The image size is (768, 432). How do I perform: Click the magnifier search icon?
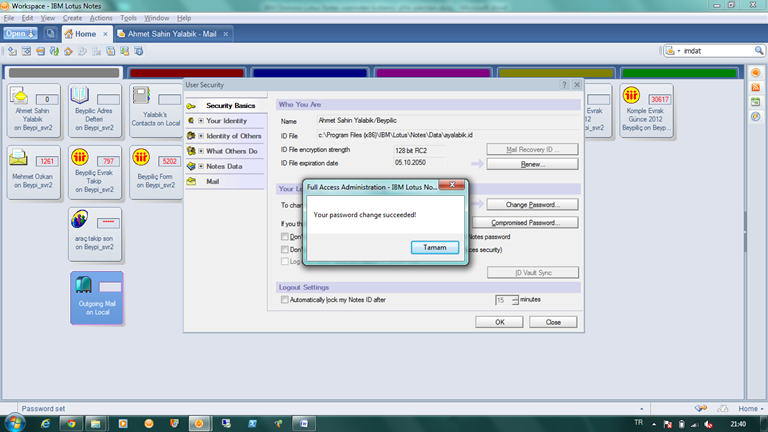(759, 51)
